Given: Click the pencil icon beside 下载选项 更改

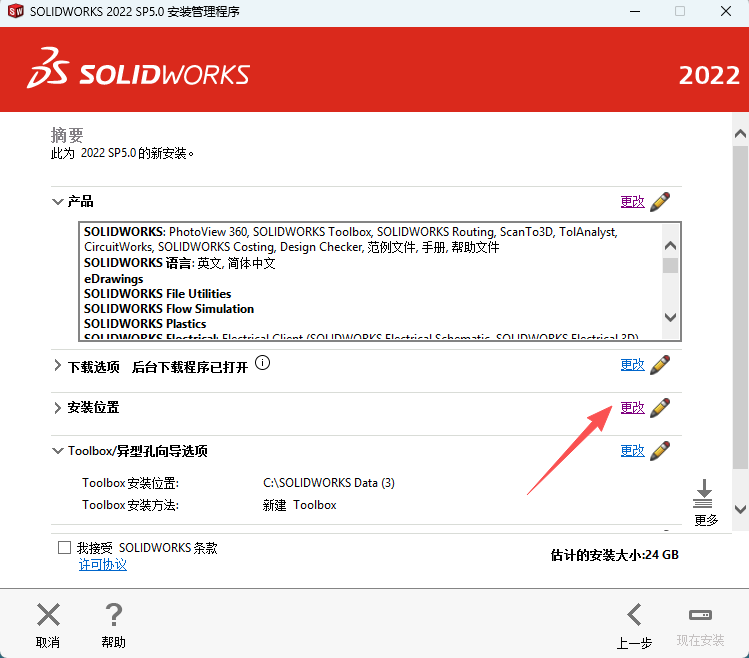Looking at the screenshot, I should tap(660, 365).
